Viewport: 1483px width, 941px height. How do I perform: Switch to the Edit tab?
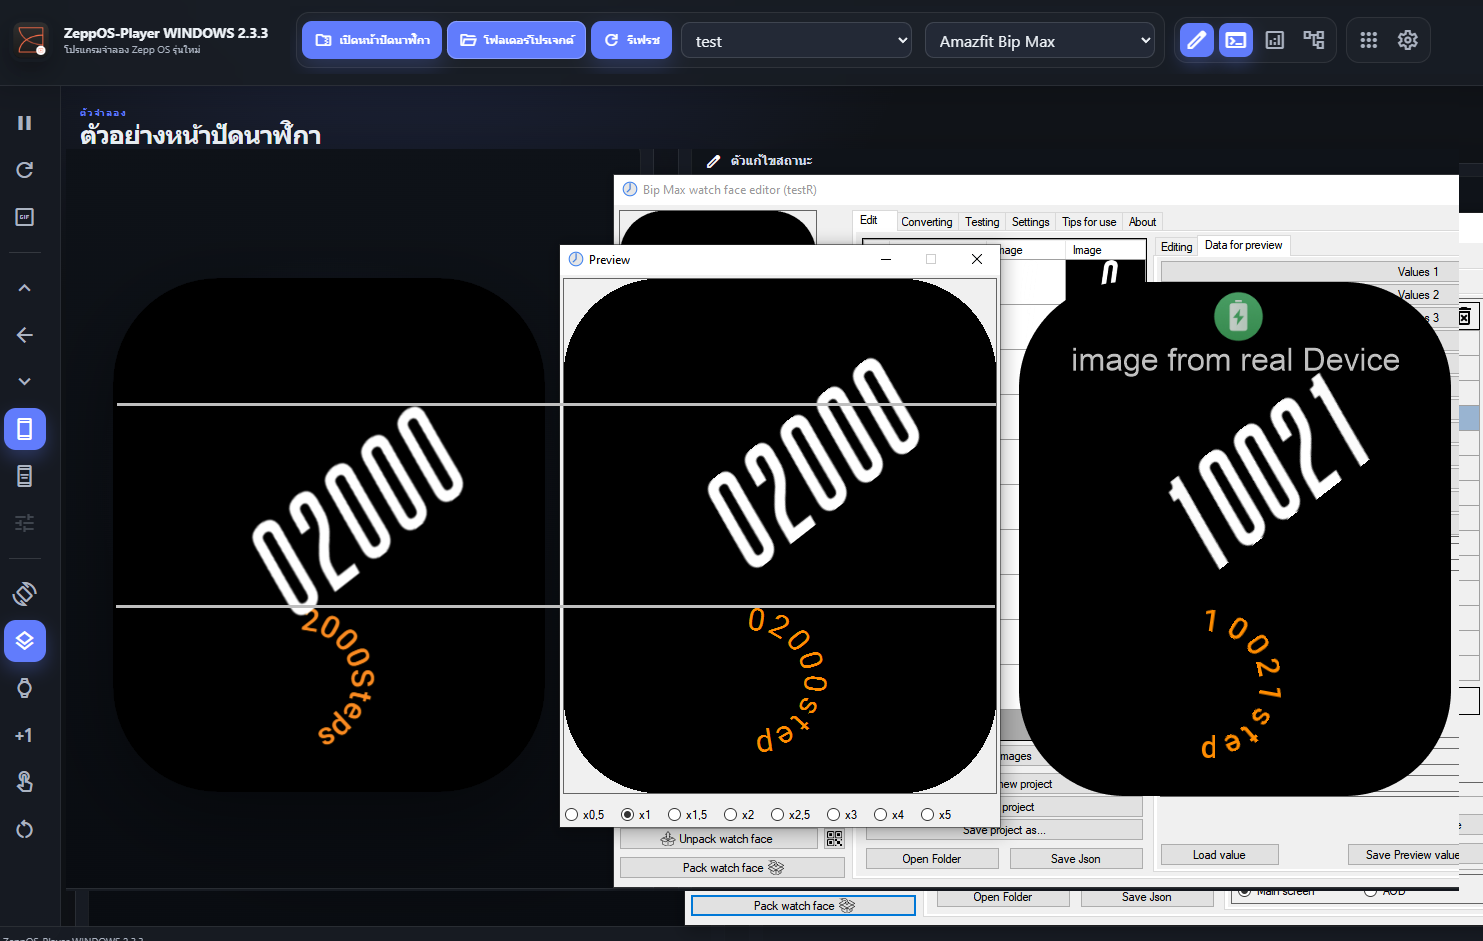pyautogui.click(x=869, y=221)
